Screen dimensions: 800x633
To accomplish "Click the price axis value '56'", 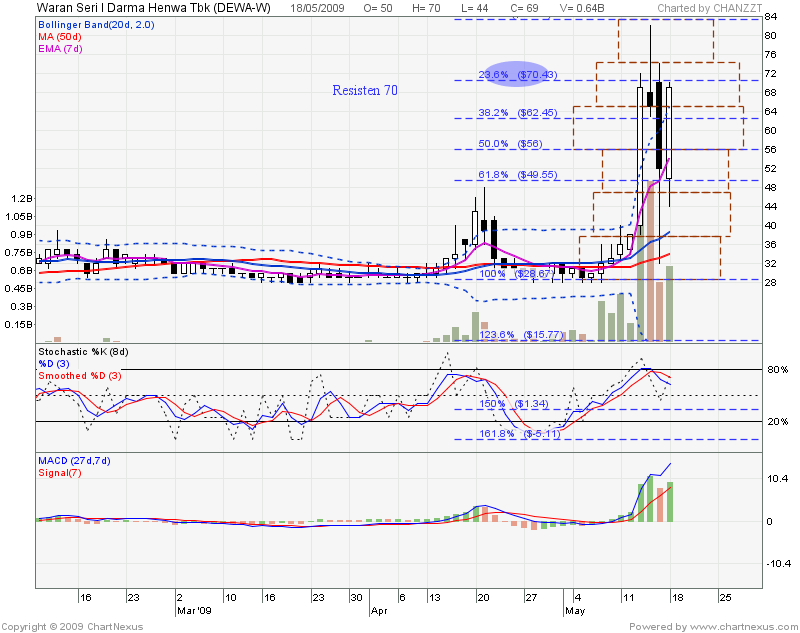I will click(770, 149).
